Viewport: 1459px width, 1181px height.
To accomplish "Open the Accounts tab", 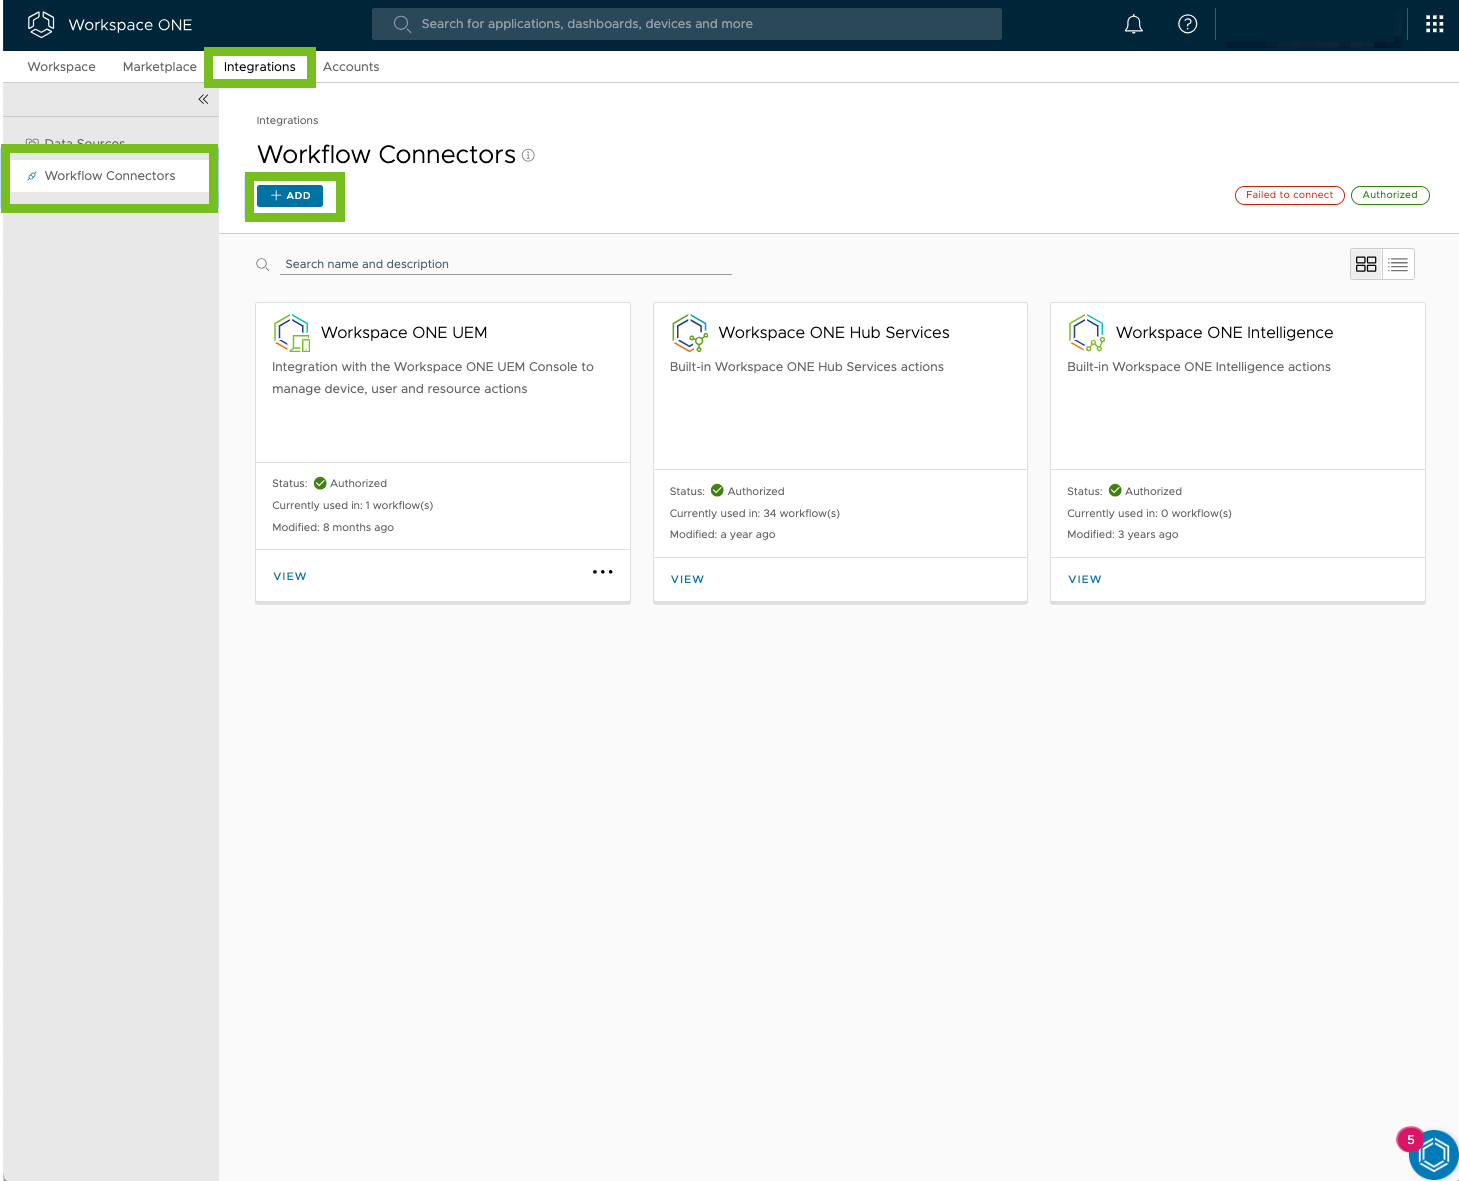I will (351, 67).
